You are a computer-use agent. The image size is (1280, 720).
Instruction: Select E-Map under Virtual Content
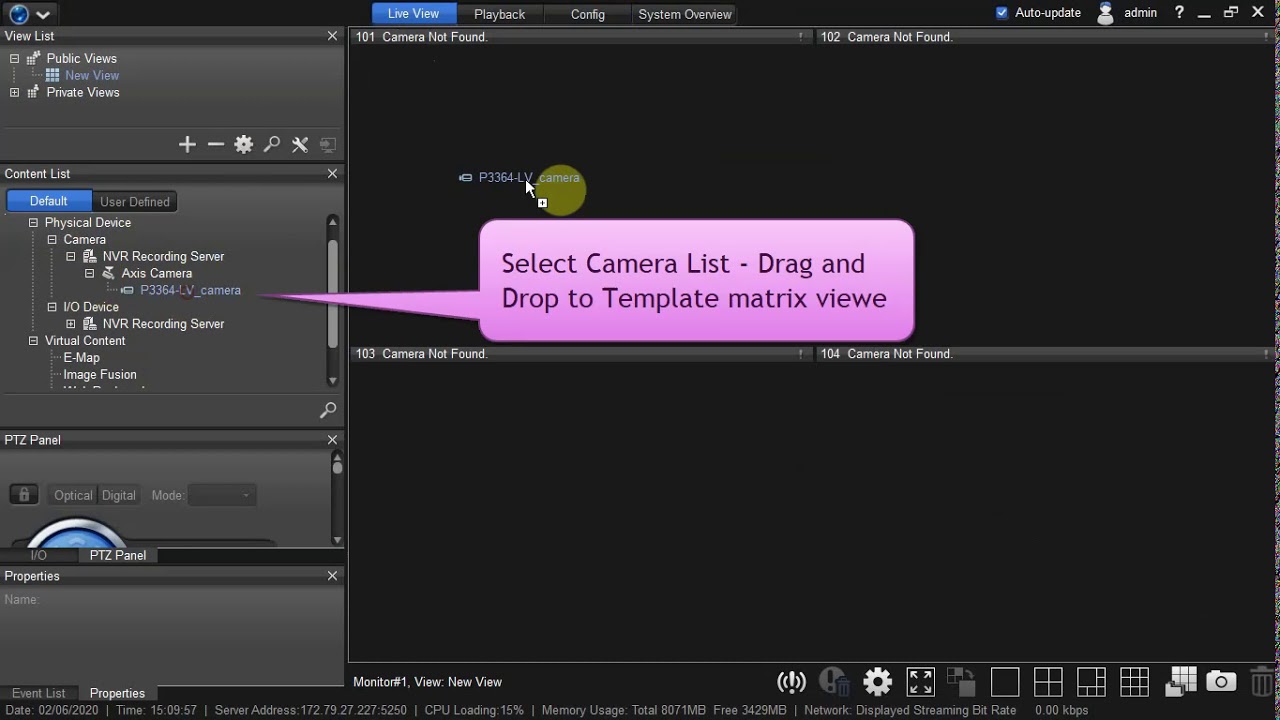(x=81, y=358)
